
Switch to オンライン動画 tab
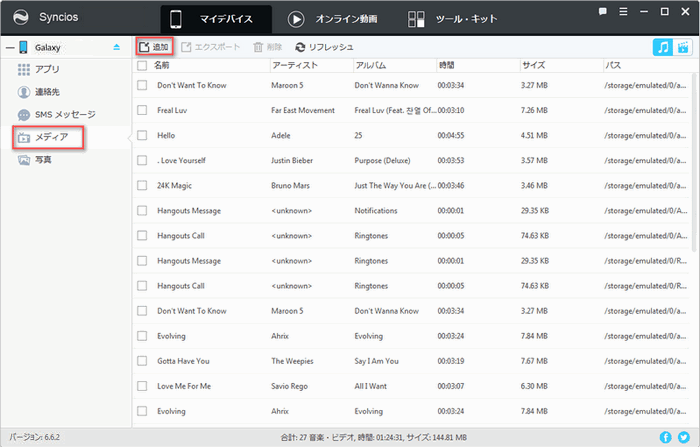(x=333, y=19)
